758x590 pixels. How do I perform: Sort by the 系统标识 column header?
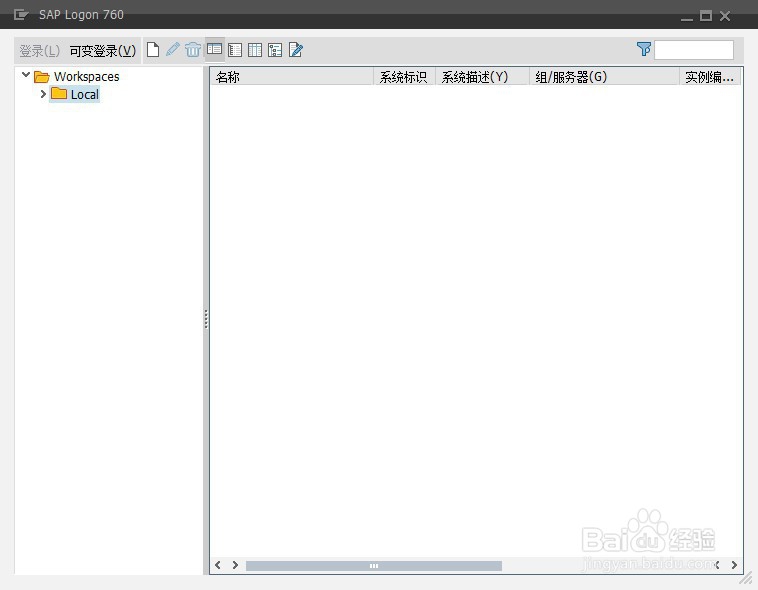pos(404,77)
